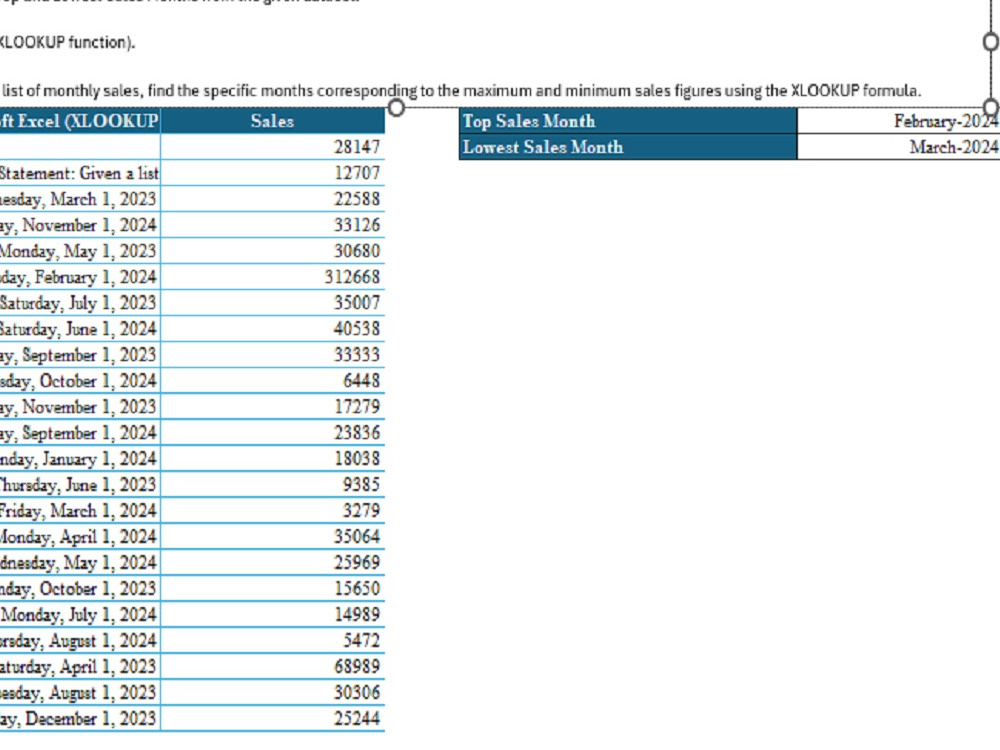
Task: Select sales value 30680
Action: (272, 251)
